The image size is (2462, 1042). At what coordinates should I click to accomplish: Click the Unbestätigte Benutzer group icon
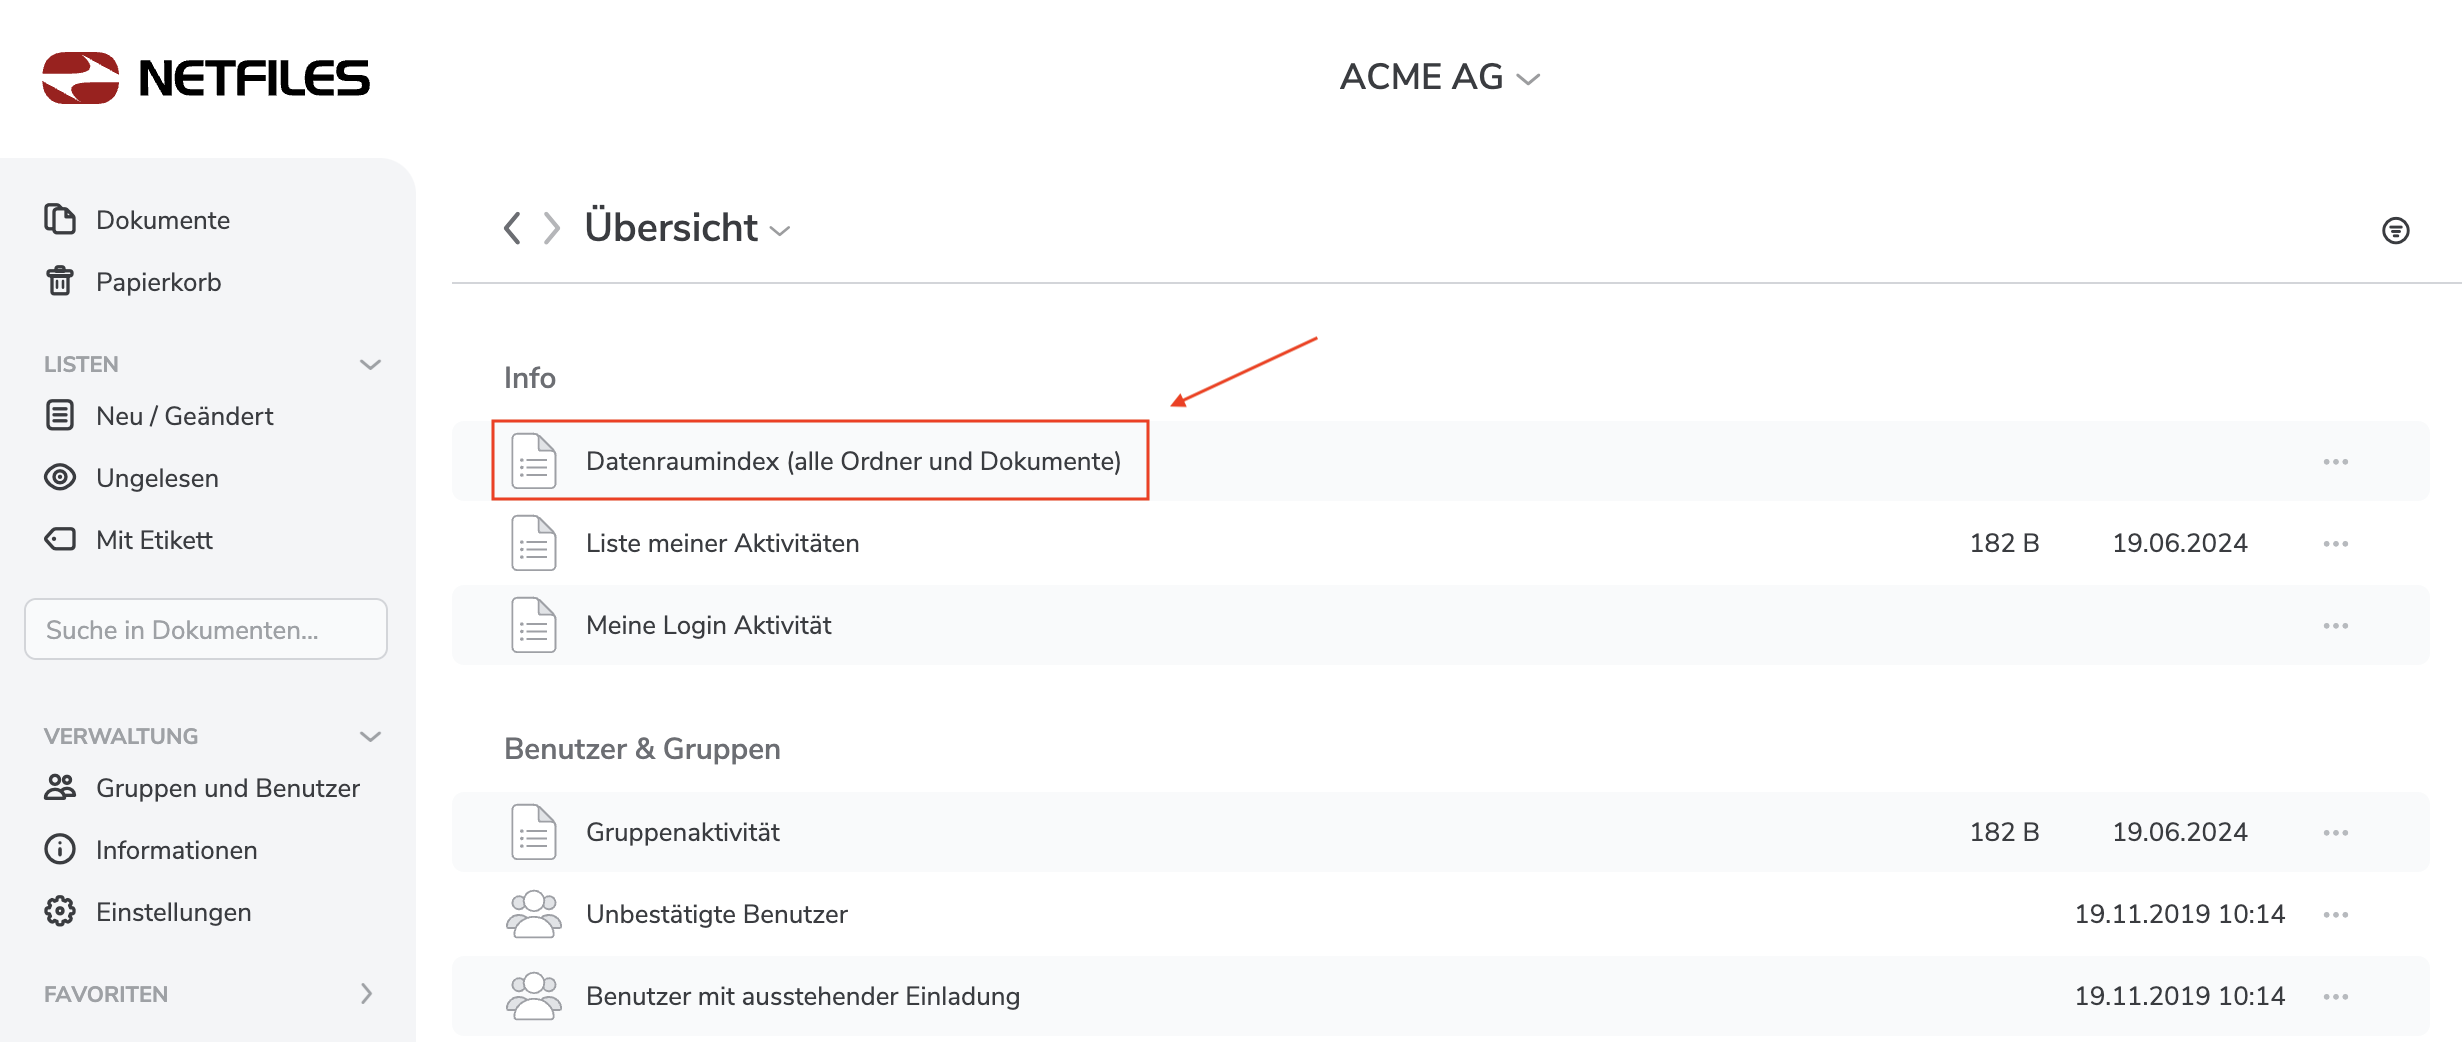[533, 914]
